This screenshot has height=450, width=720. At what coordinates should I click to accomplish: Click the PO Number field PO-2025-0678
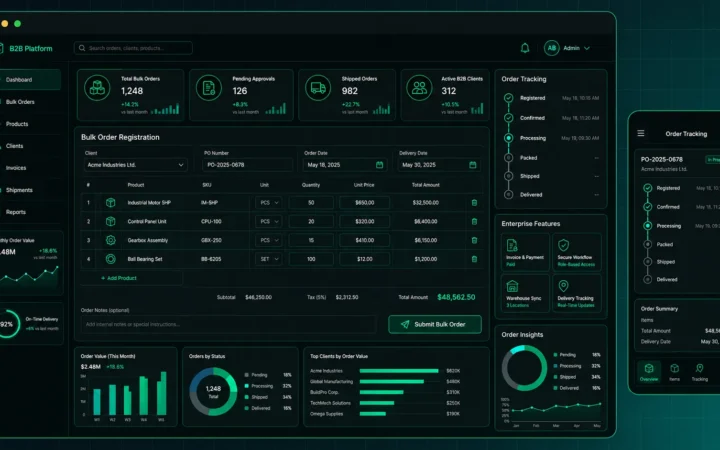[x=248, y=165]
